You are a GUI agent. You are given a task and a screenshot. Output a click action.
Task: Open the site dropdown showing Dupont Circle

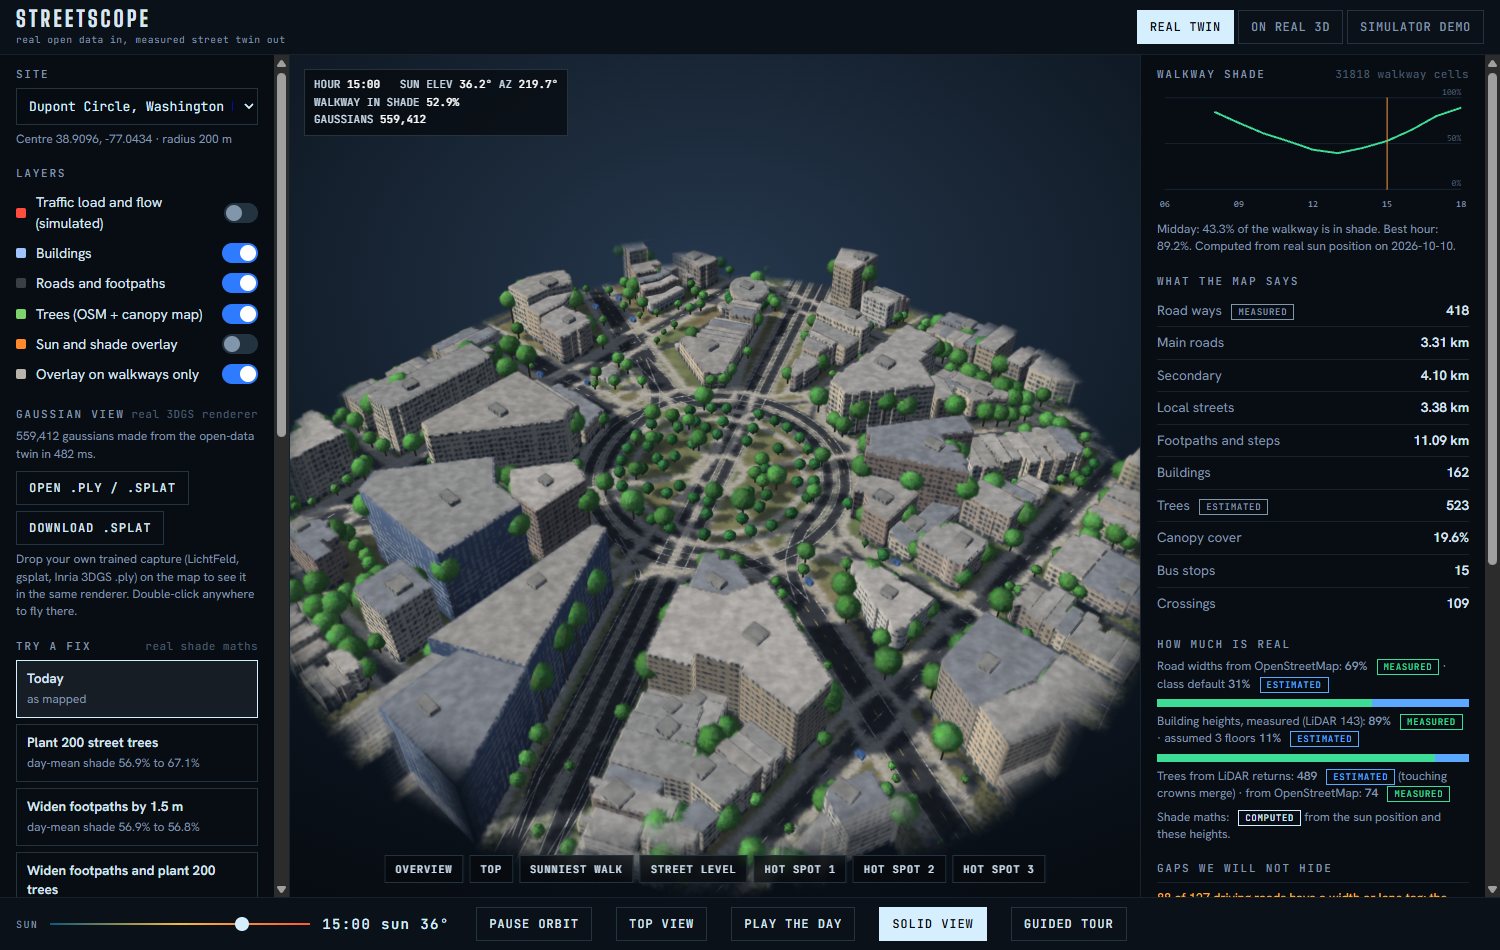pyautogui.click(x=137, y=106)
